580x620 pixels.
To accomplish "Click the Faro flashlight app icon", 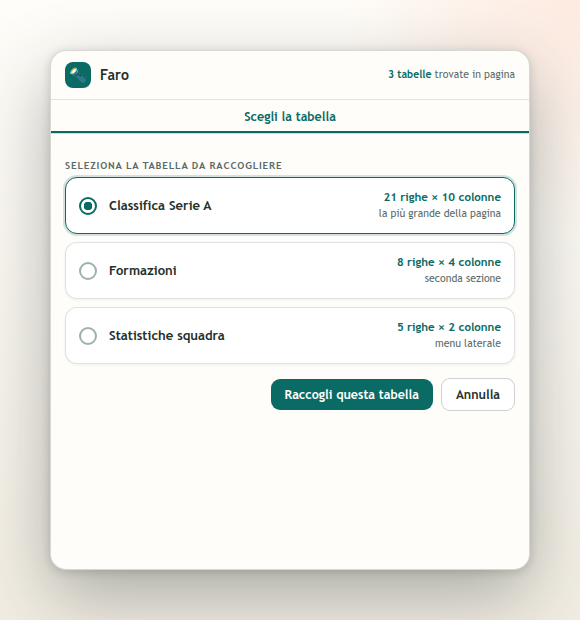I will [78, 75].
